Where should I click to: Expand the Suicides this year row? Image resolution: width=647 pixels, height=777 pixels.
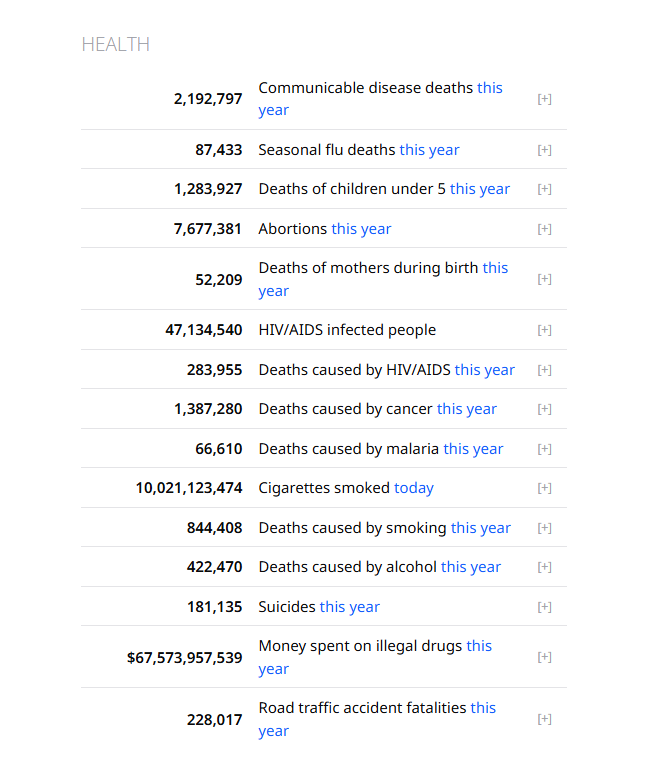[x=544, y=607]
